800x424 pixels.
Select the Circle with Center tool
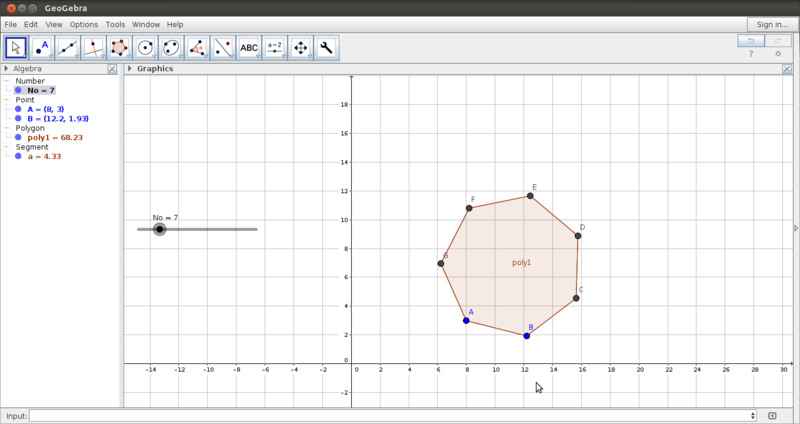[145, 48]
